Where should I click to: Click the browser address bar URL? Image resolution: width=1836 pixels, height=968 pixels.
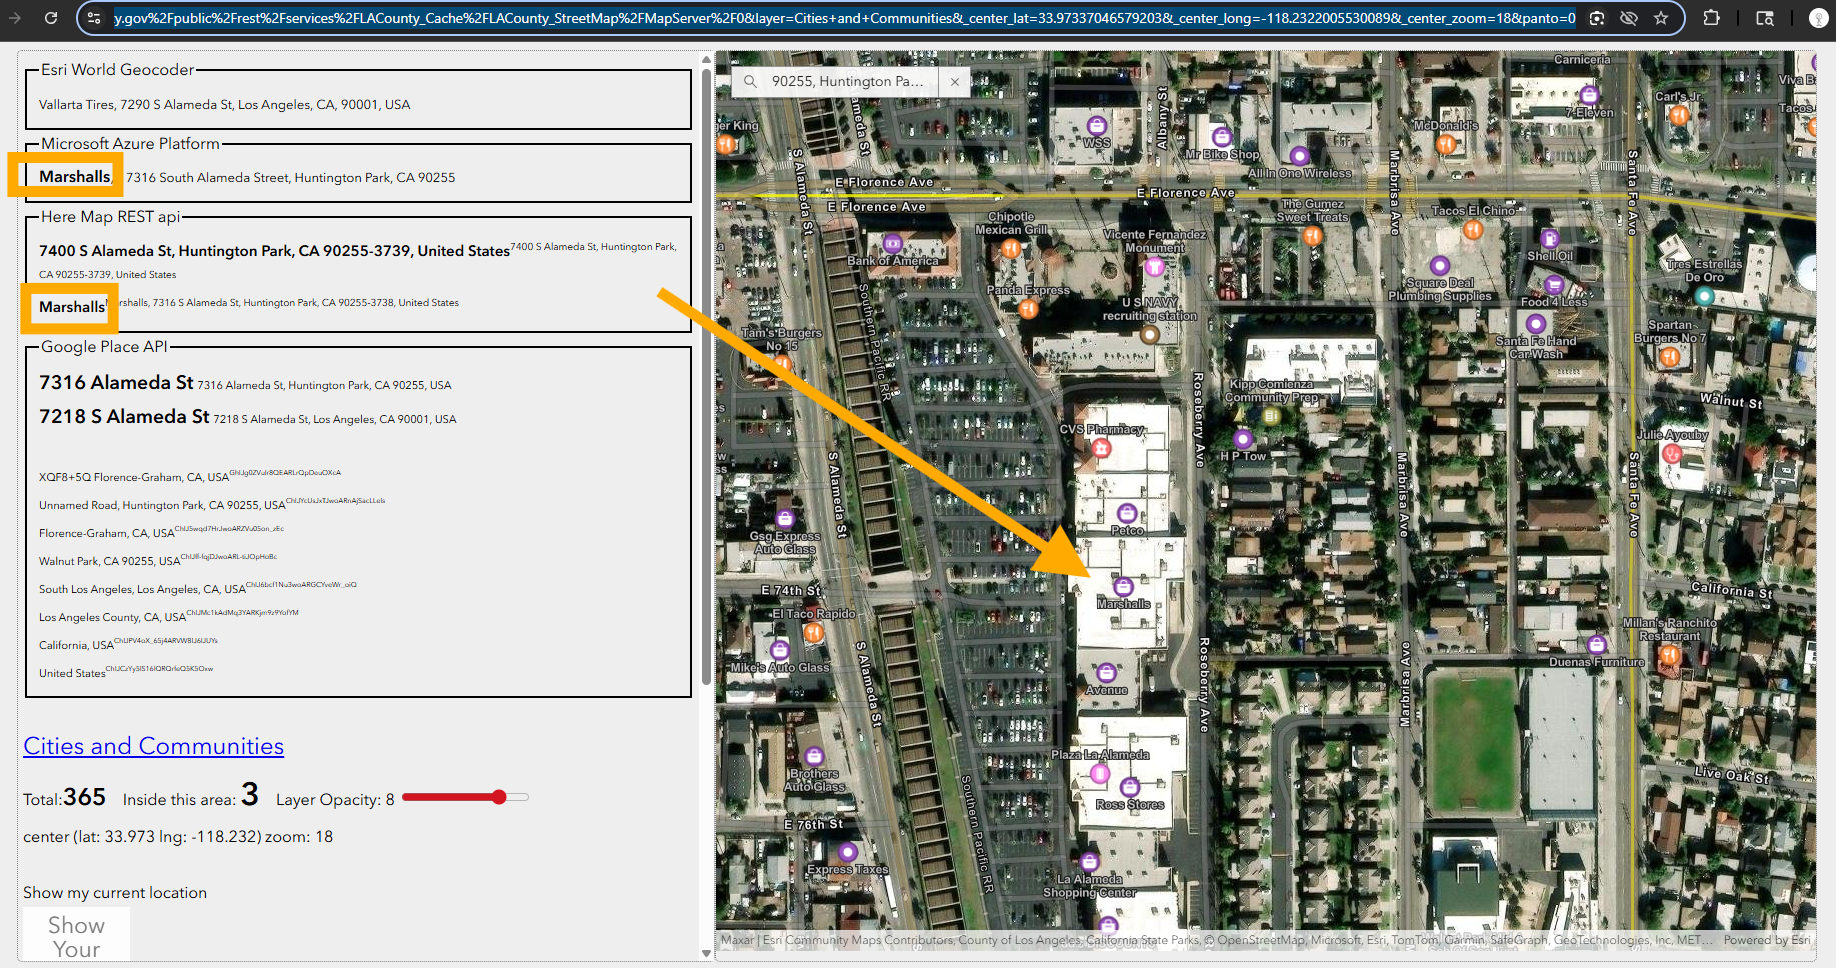844,18
